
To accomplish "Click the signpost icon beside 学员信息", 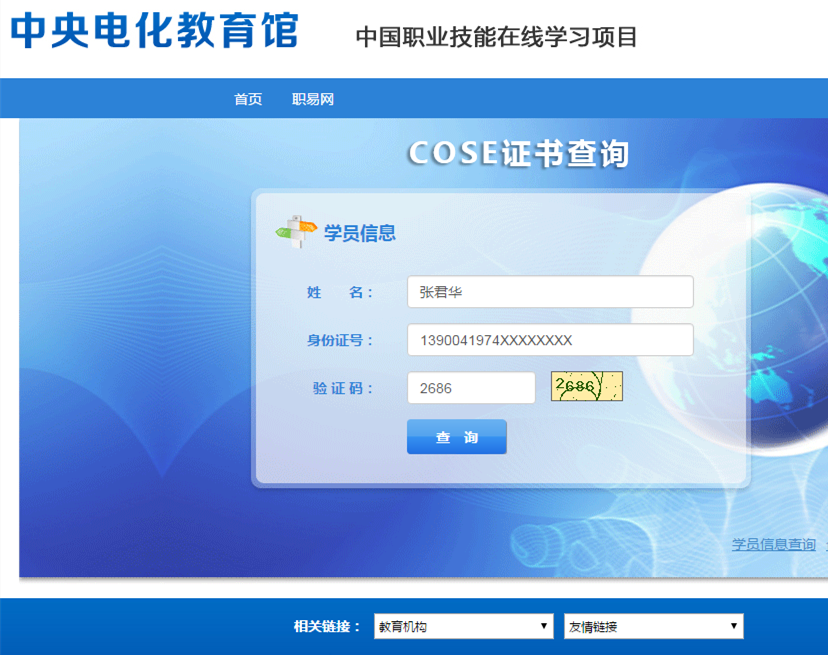I will [296, 231].
